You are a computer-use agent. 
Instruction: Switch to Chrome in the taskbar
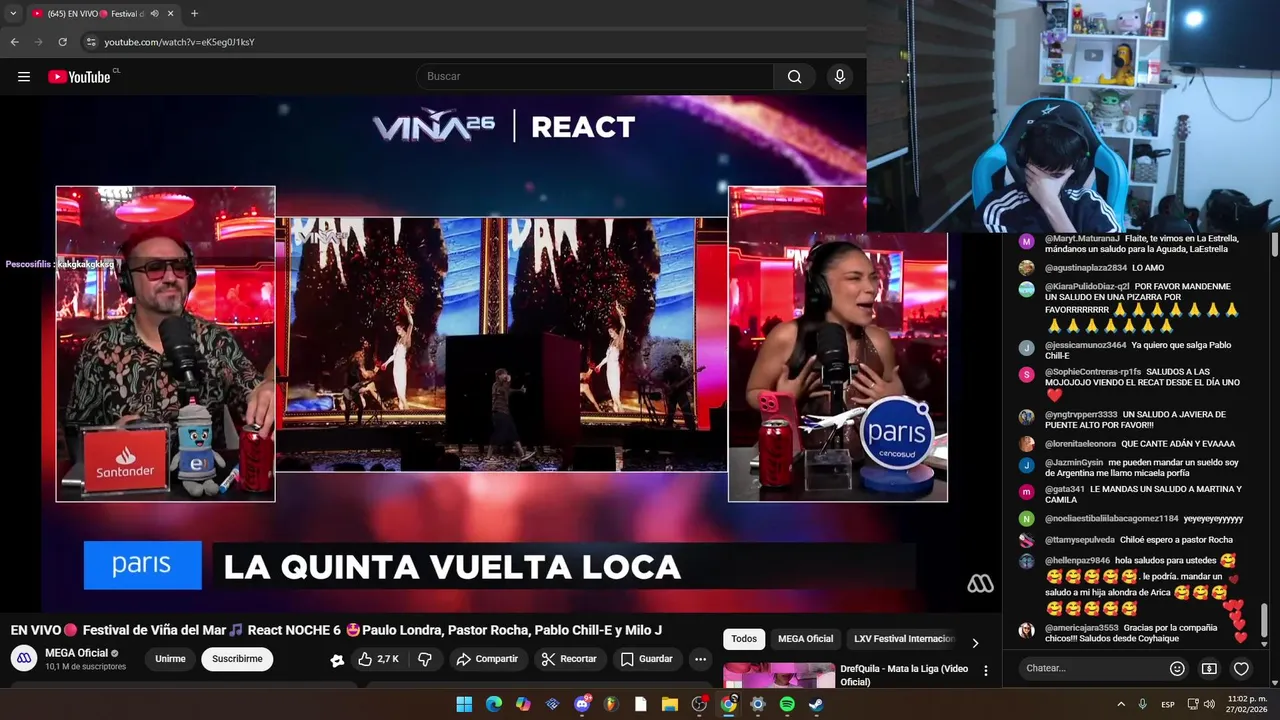pos(729,704)
